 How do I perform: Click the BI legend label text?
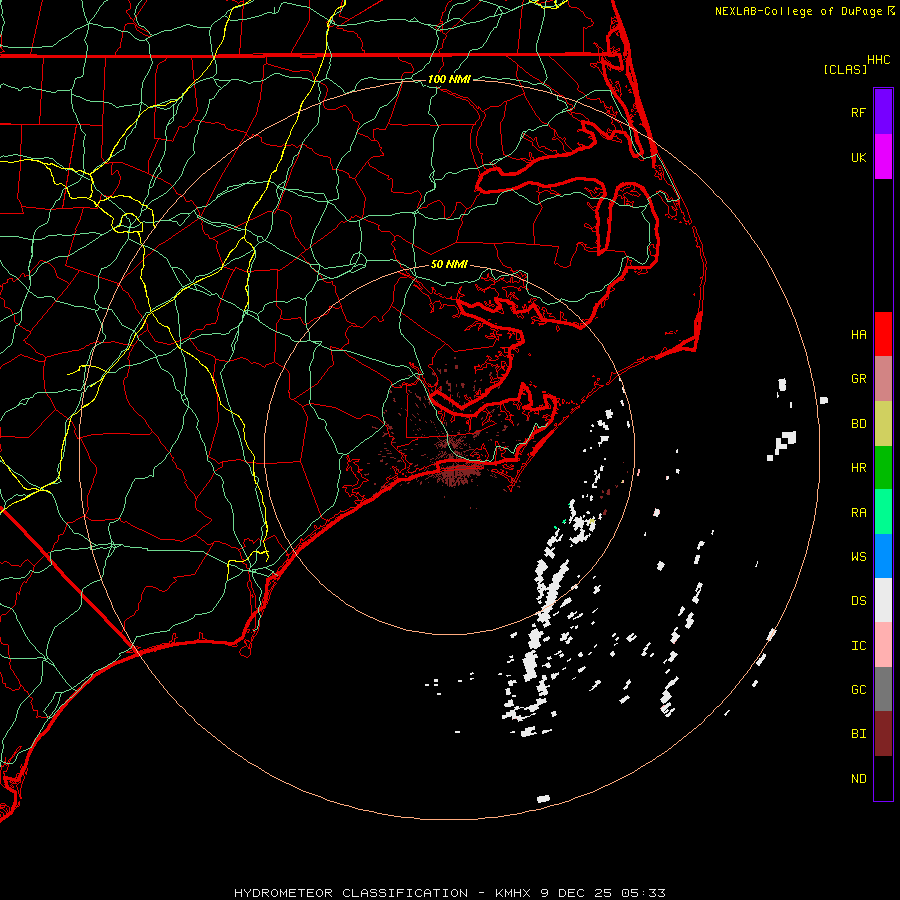pos(858,734)
